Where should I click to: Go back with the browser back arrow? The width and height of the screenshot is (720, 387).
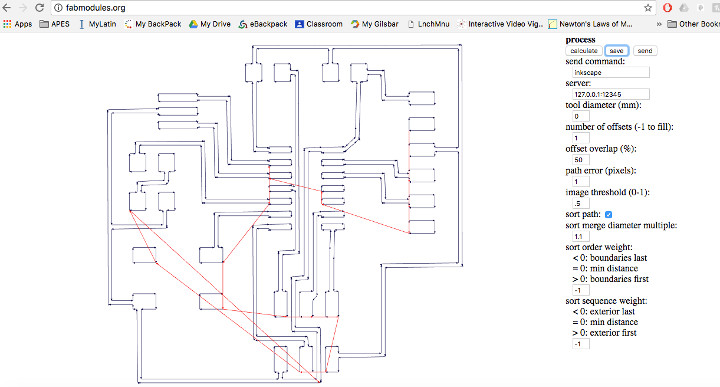pyautogui.click(x=6, y=8)
